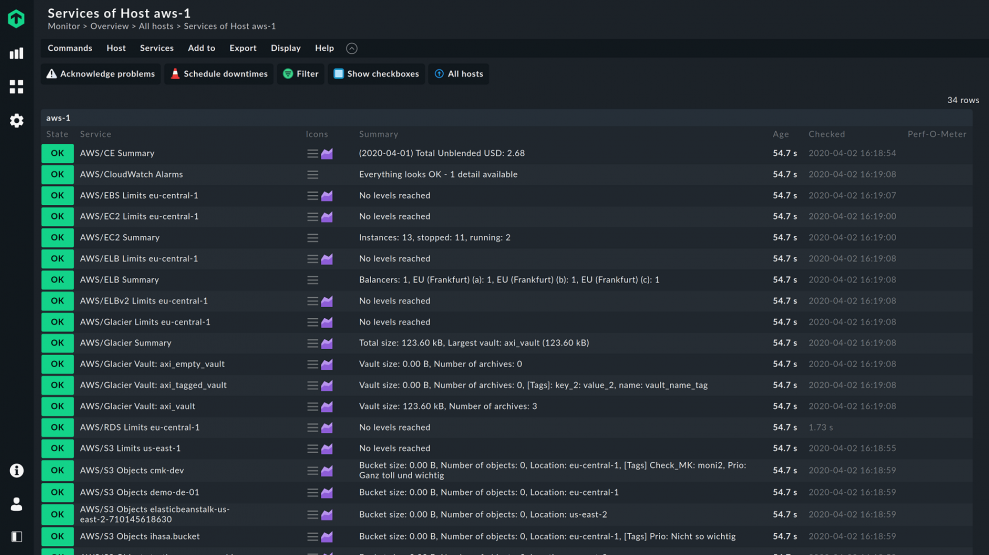The image size is (989, 555).
Task: Open graph icon for AWS/ELBv2 Limits eu-central-1
Action: pos(327,301)
